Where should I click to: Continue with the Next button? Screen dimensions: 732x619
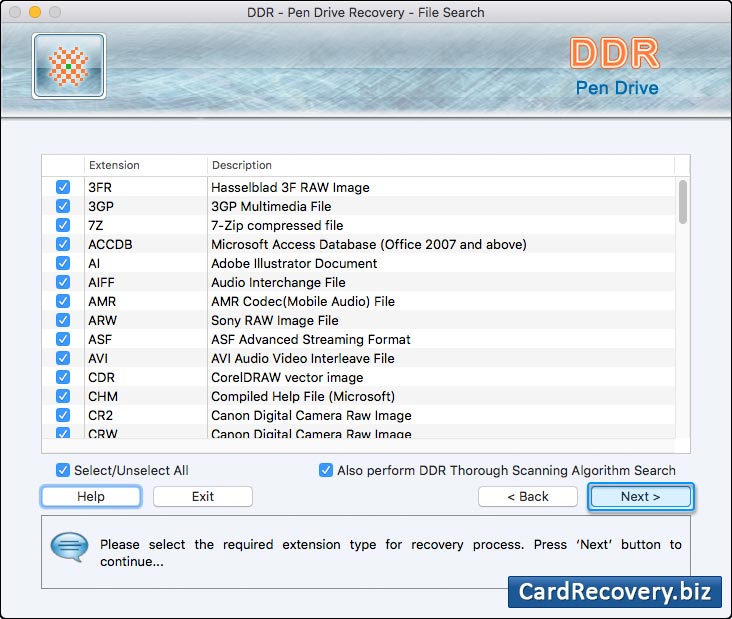point(640,496)
